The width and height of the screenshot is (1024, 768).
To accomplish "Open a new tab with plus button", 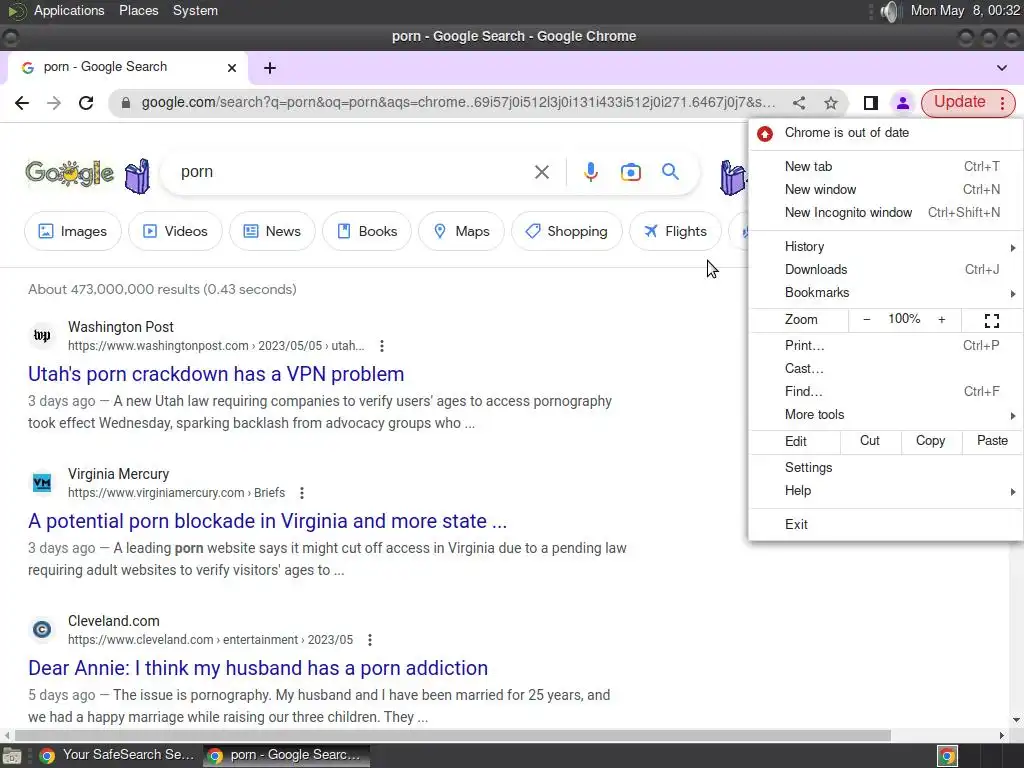I will point(270,68).
